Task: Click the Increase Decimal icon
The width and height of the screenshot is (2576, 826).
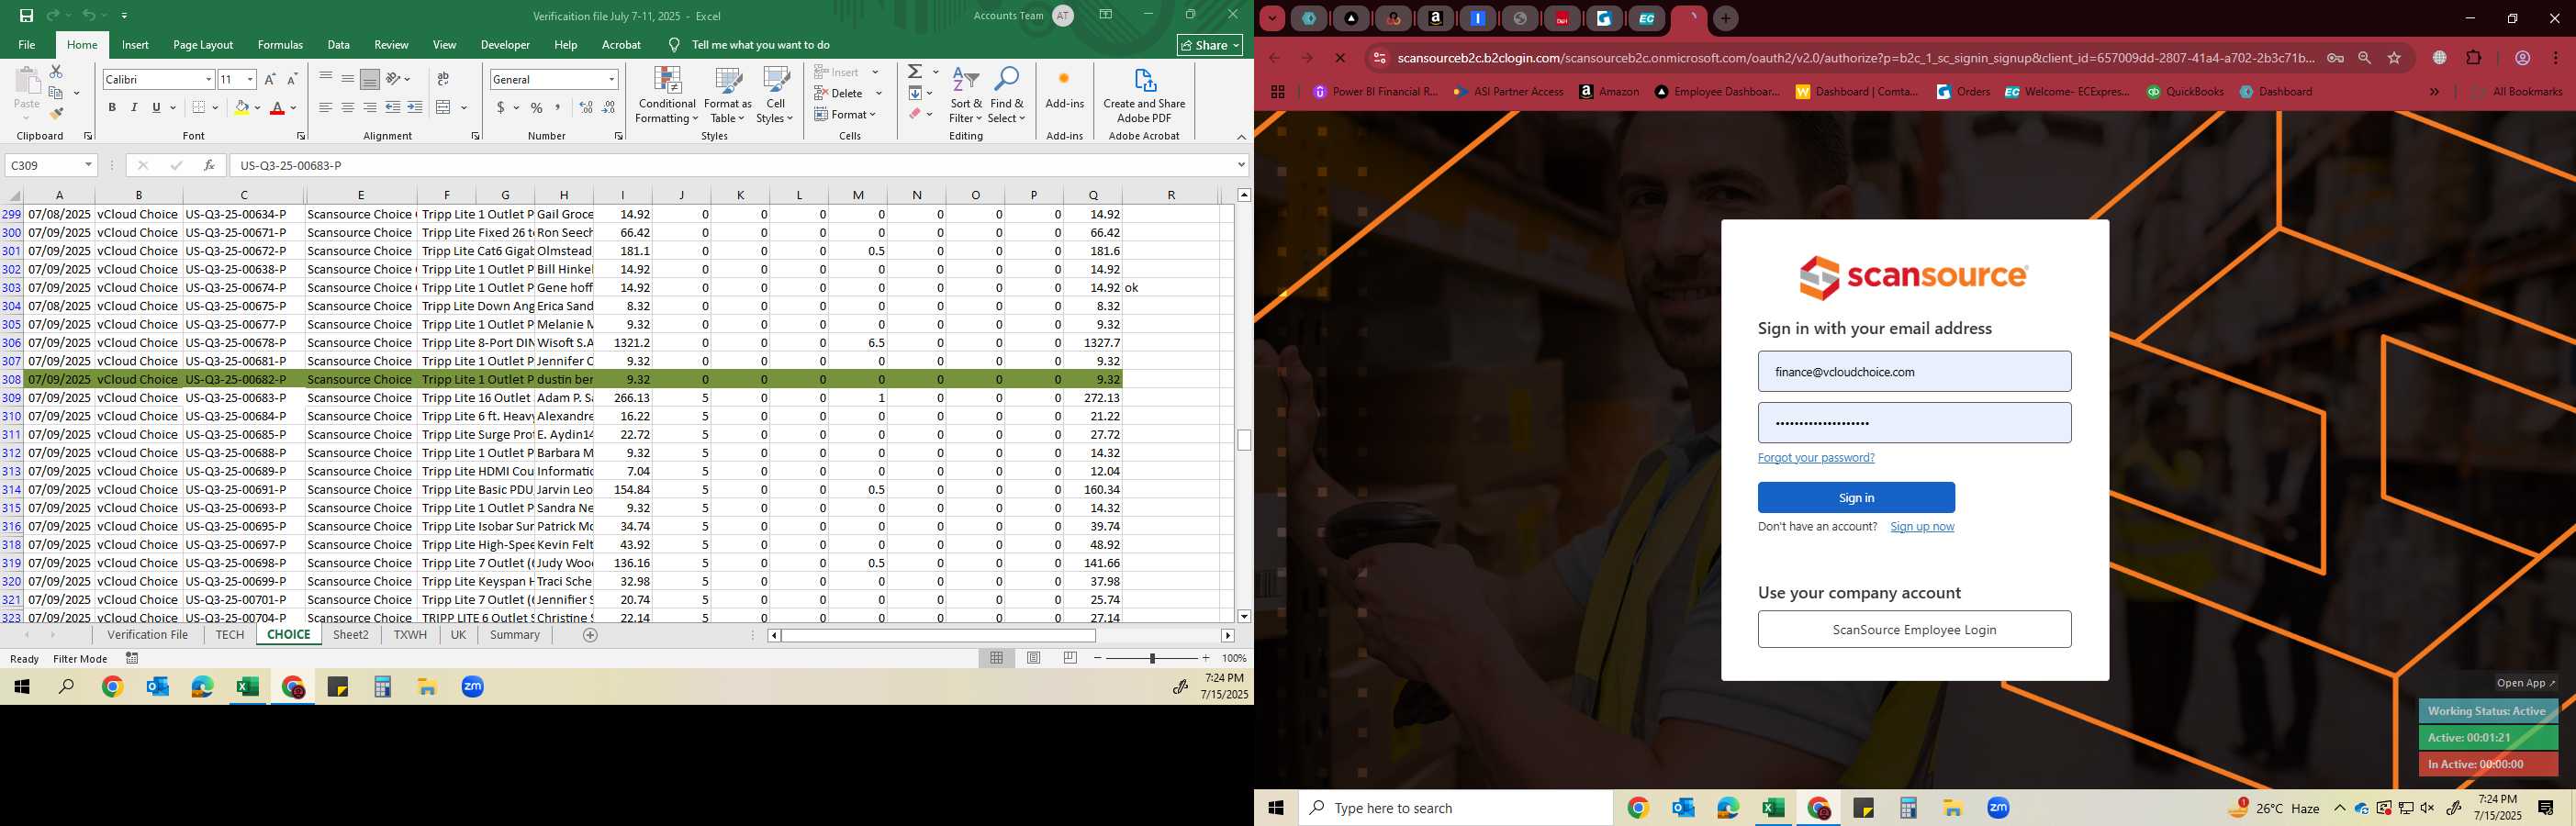Action: click(586, 107)
